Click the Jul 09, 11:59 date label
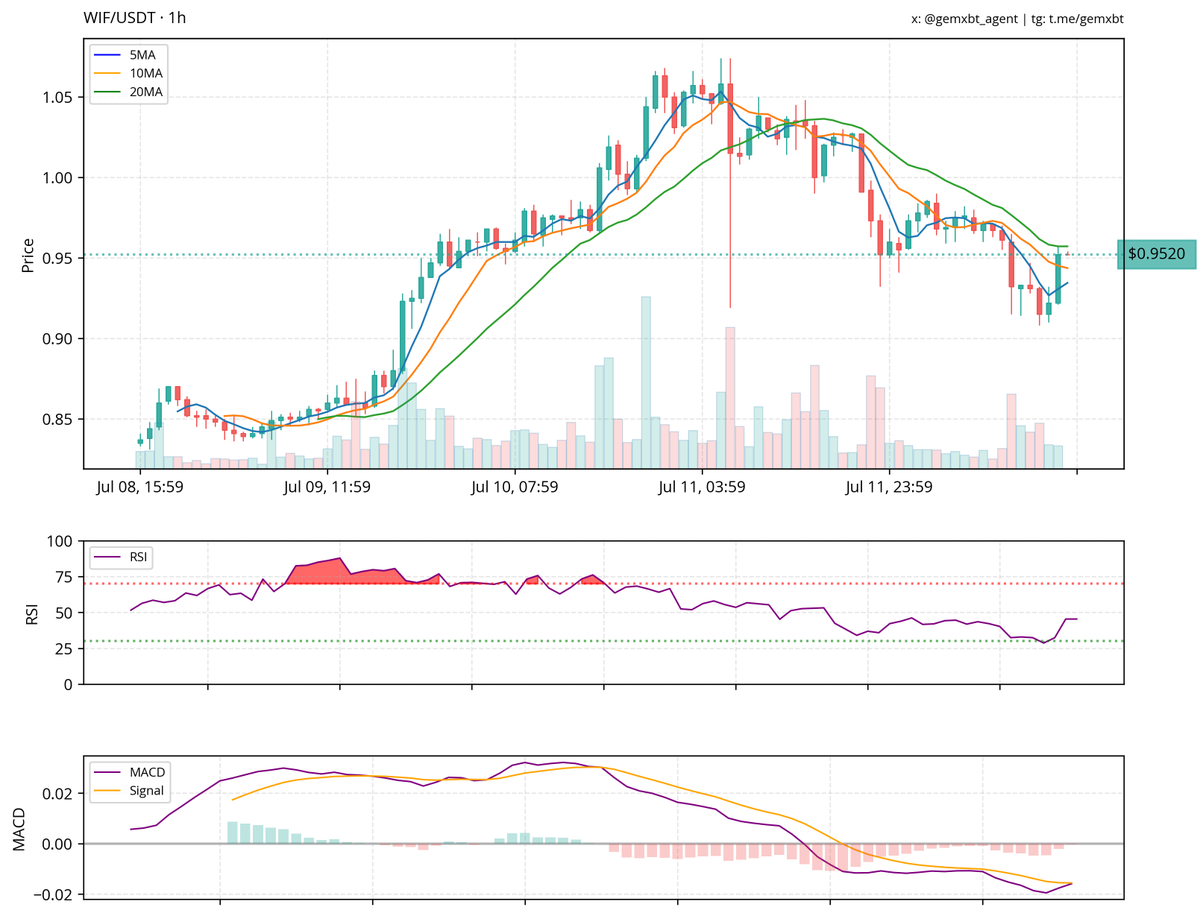The width and height of the screenshot is (1200, 916). (x=327, y=487)
